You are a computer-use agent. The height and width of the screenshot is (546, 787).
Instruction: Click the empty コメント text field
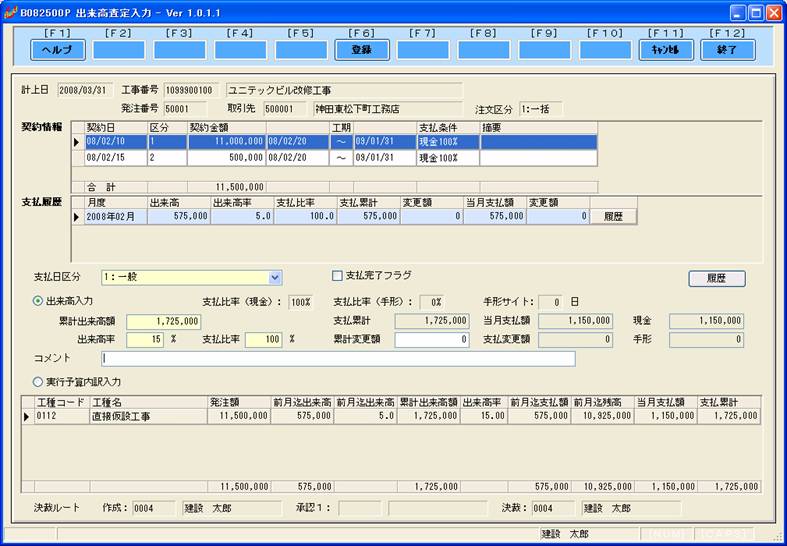tap(338, 359)
